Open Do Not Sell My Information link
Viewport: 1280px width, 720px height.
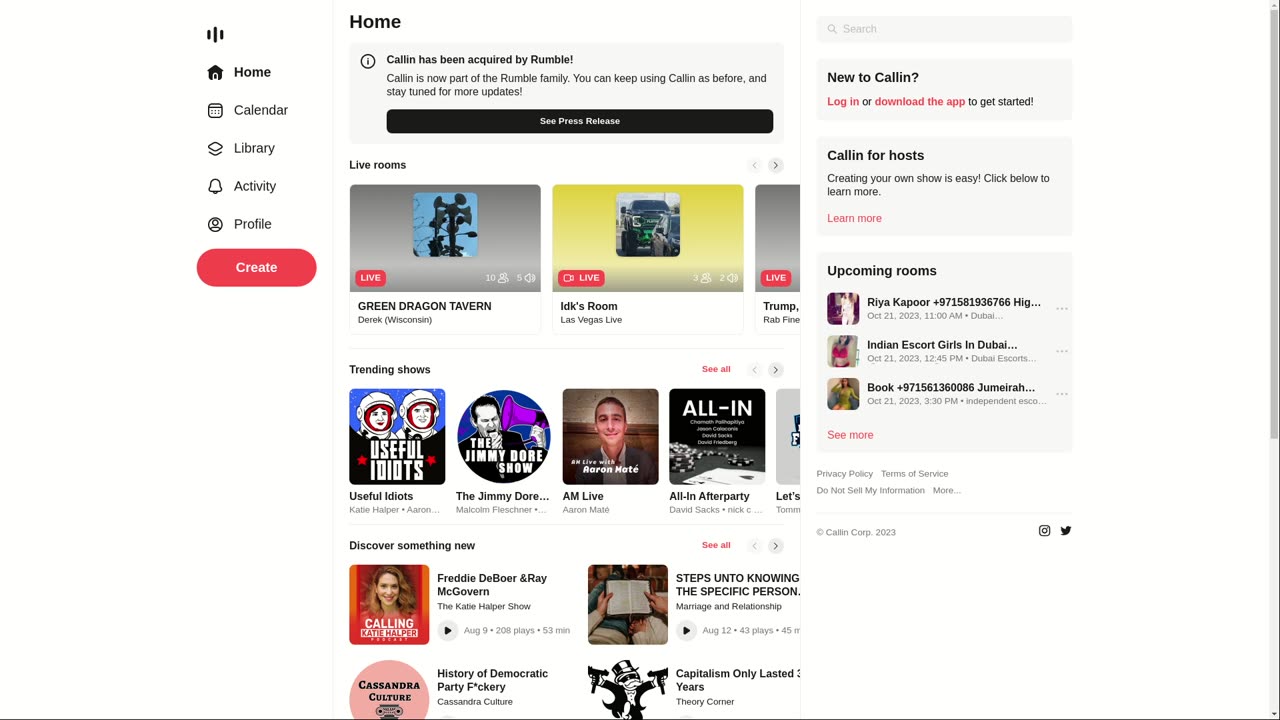click(x=871, y=490)
